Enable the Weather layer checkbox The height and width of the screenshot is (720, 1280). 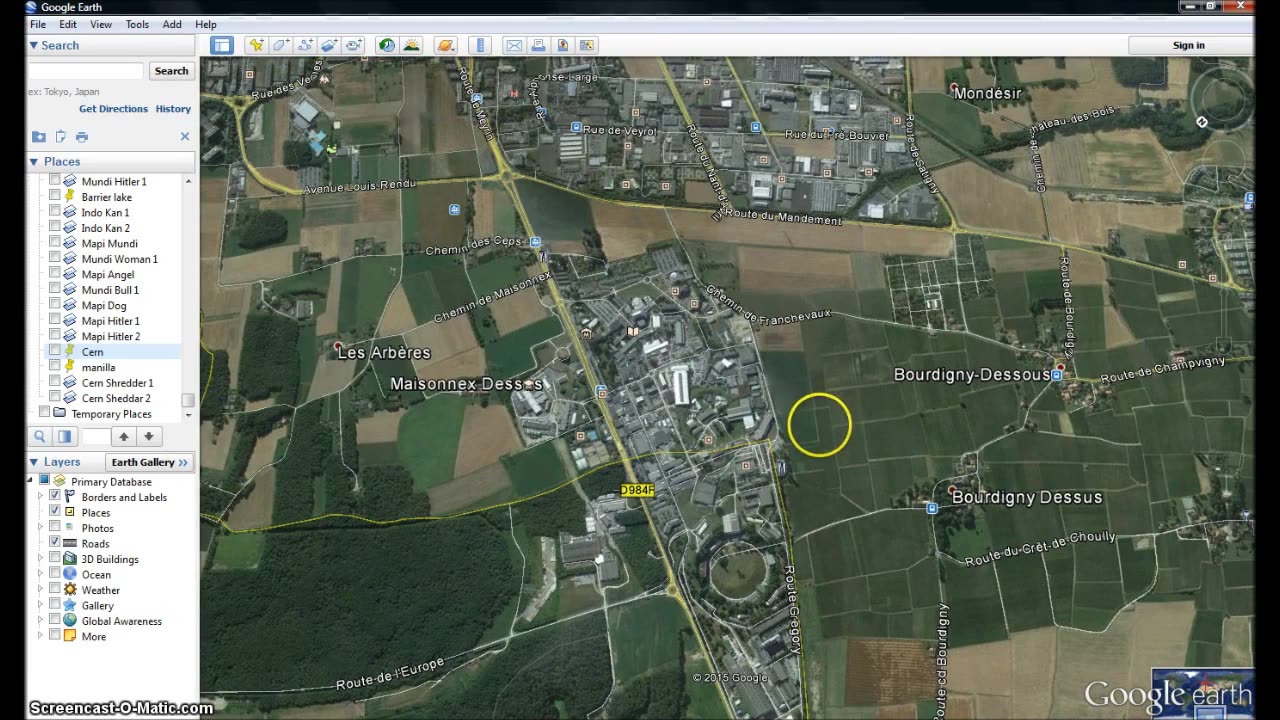[54, 590]
